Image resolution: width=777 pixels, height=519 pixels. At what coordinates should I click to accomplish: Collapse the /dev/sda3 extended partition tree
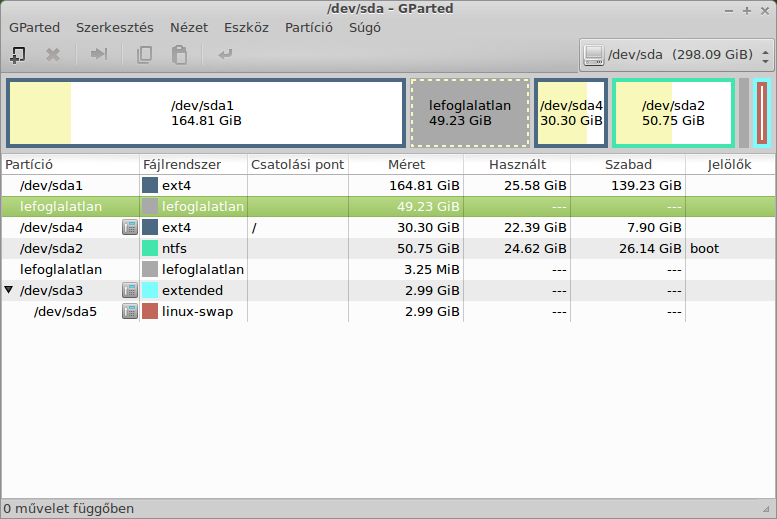click(x=9, y=289)
